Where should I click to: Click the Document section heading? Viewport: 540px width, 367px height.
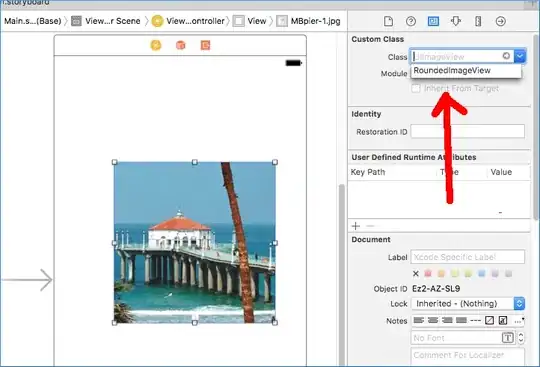(x=371, y=240)
